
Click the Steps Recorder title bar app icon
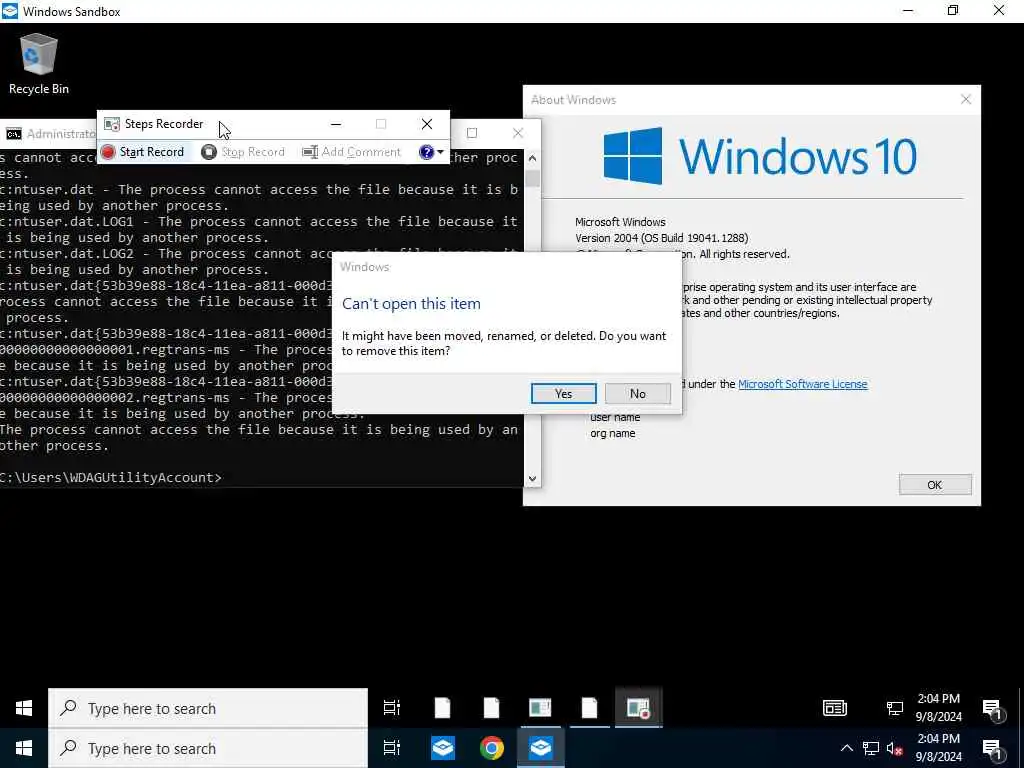click(x=112, y=124)
